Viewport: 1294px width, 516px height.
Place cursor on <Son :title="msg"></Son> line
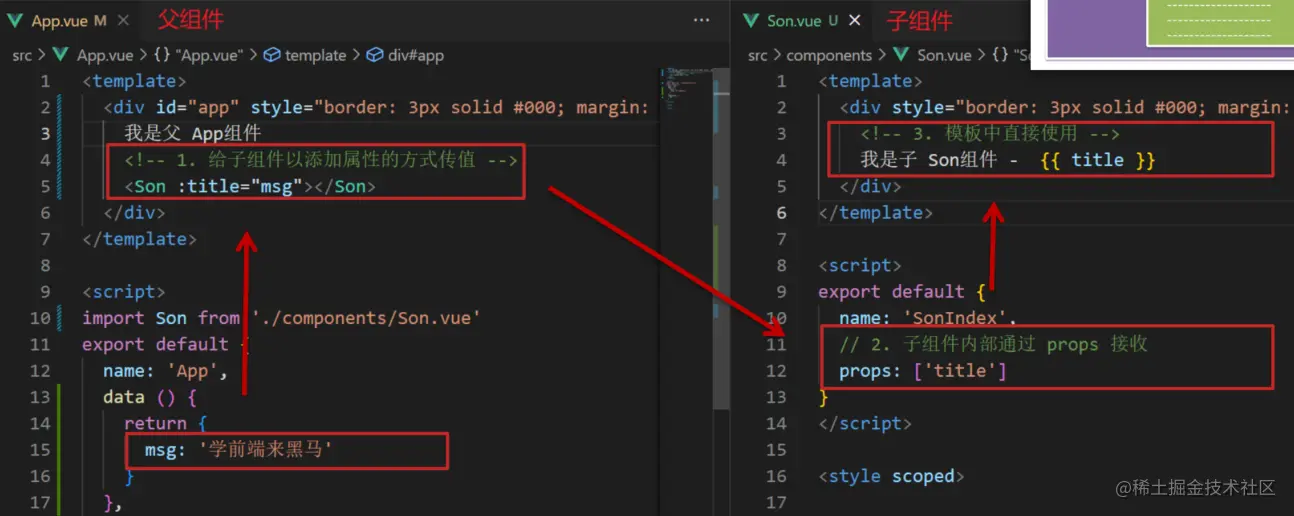coord(249,186)
